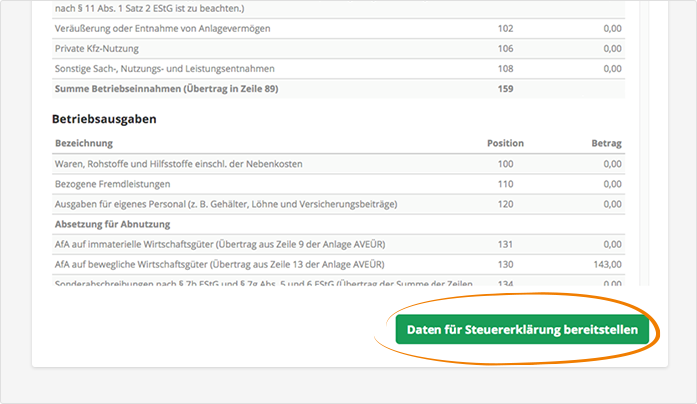
Task: Click position number 102
Action: click(x=505, y=28)
